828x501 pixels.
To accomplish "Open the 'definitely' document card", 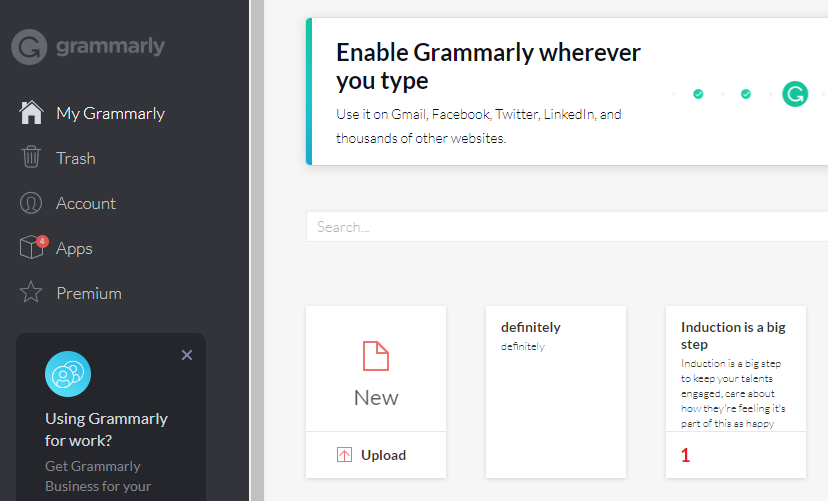I will [x=556, y=392].
